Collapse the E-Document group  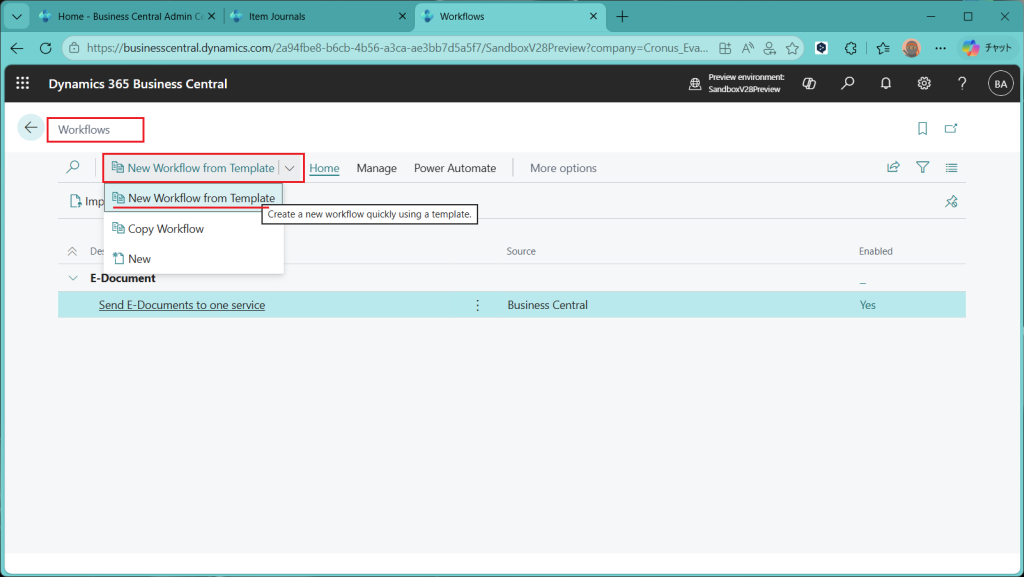click(73, 278)
